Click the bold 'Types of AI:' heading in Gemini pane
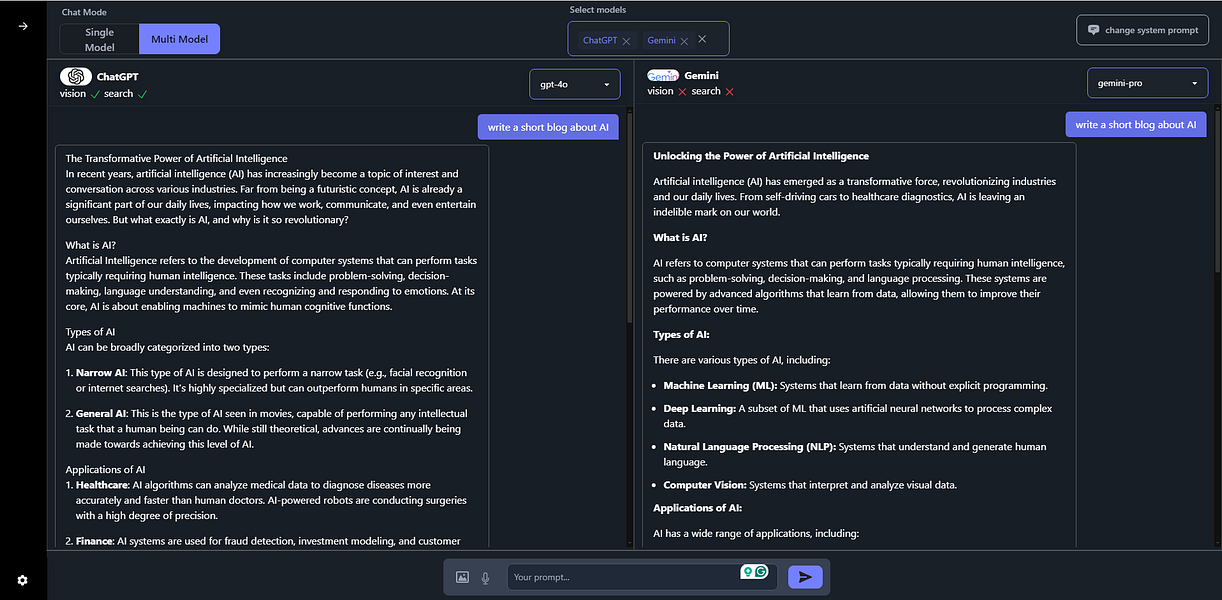Viewport: 1222px width, 600px height. point(683,334)
